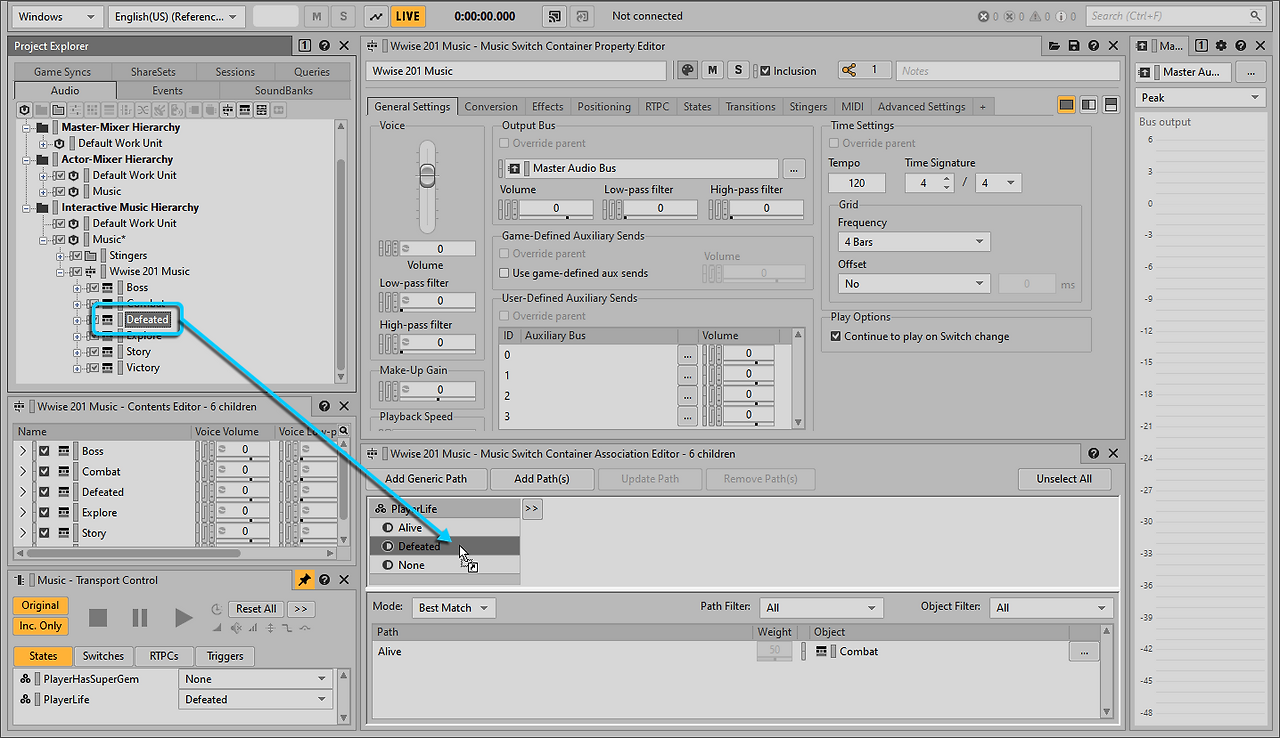Image resolution: width=1280 pixels, height=738 pixels.
Task: Stop playback in Transport Control
Action: pos(98,617)
